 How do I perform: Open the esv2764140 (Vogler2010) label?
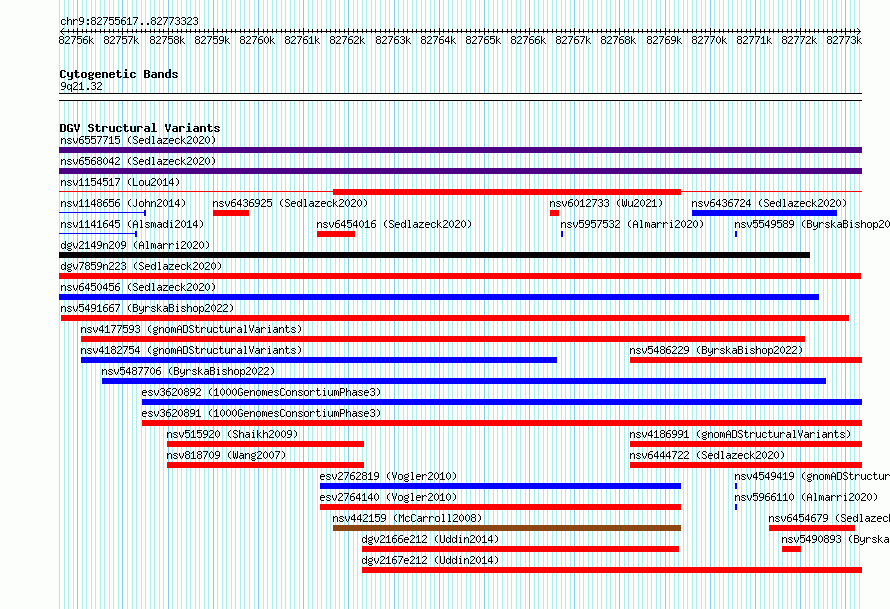[x=388, y=497]
